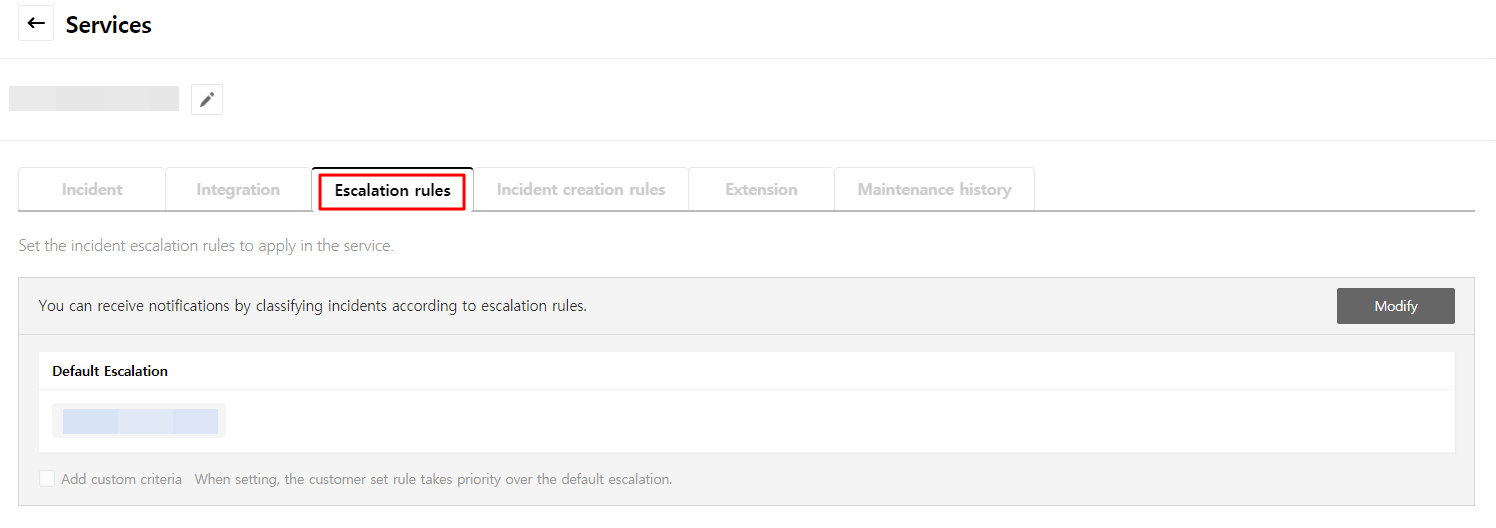View the Maintenance history tab
This screenshot has width=1496, height=528.
click(934, 190)
